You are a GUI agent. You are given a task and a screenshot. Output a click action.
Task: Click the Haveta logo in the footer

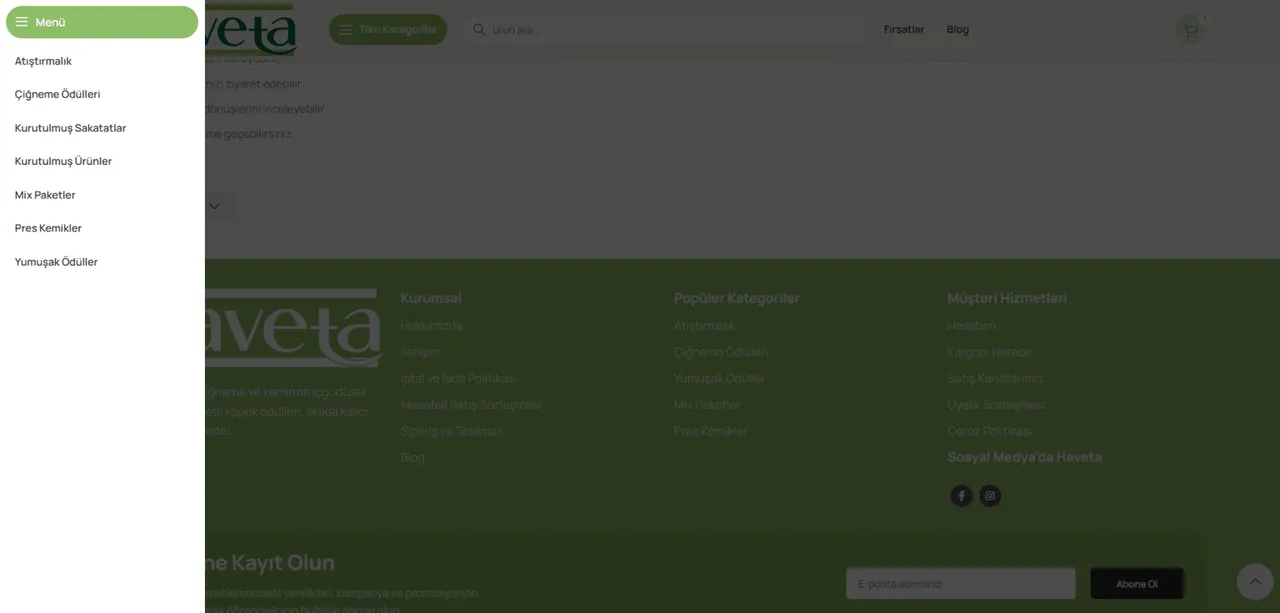coord(293,328)
